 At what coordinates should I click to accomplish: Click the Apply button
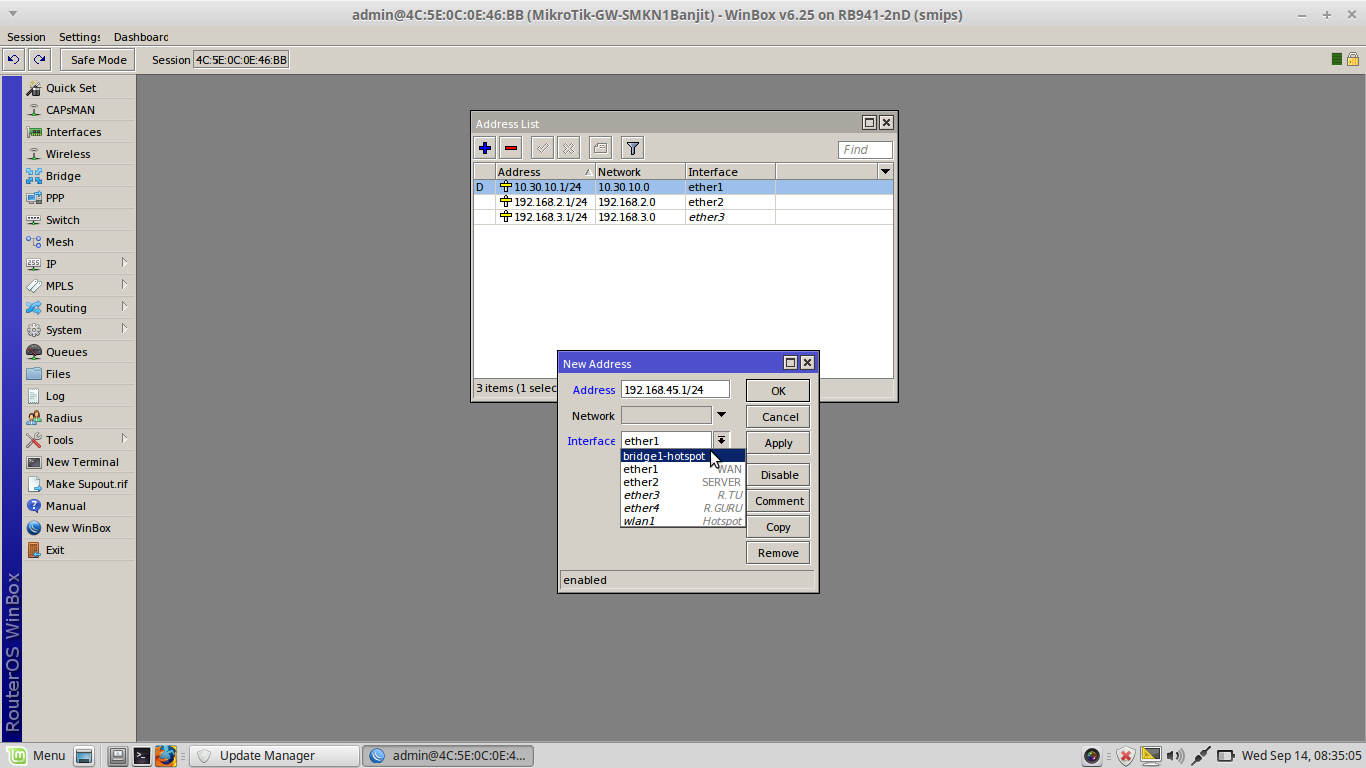click(x=778, y=443)
